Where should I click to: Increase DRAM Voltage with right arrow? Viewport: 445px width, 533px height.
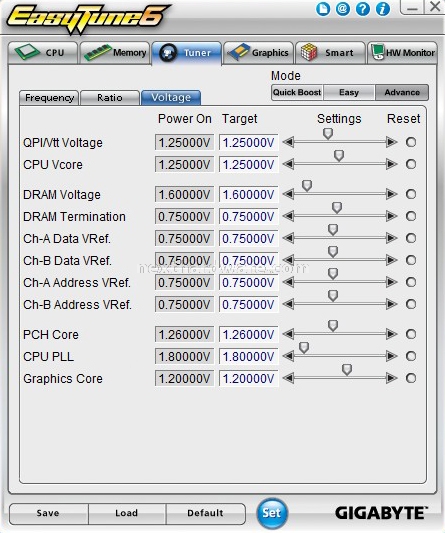[392, 194]
